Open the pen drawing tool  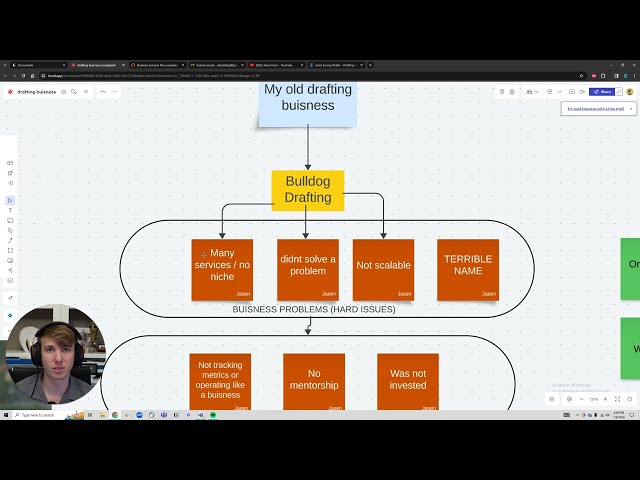click(10, 298)
